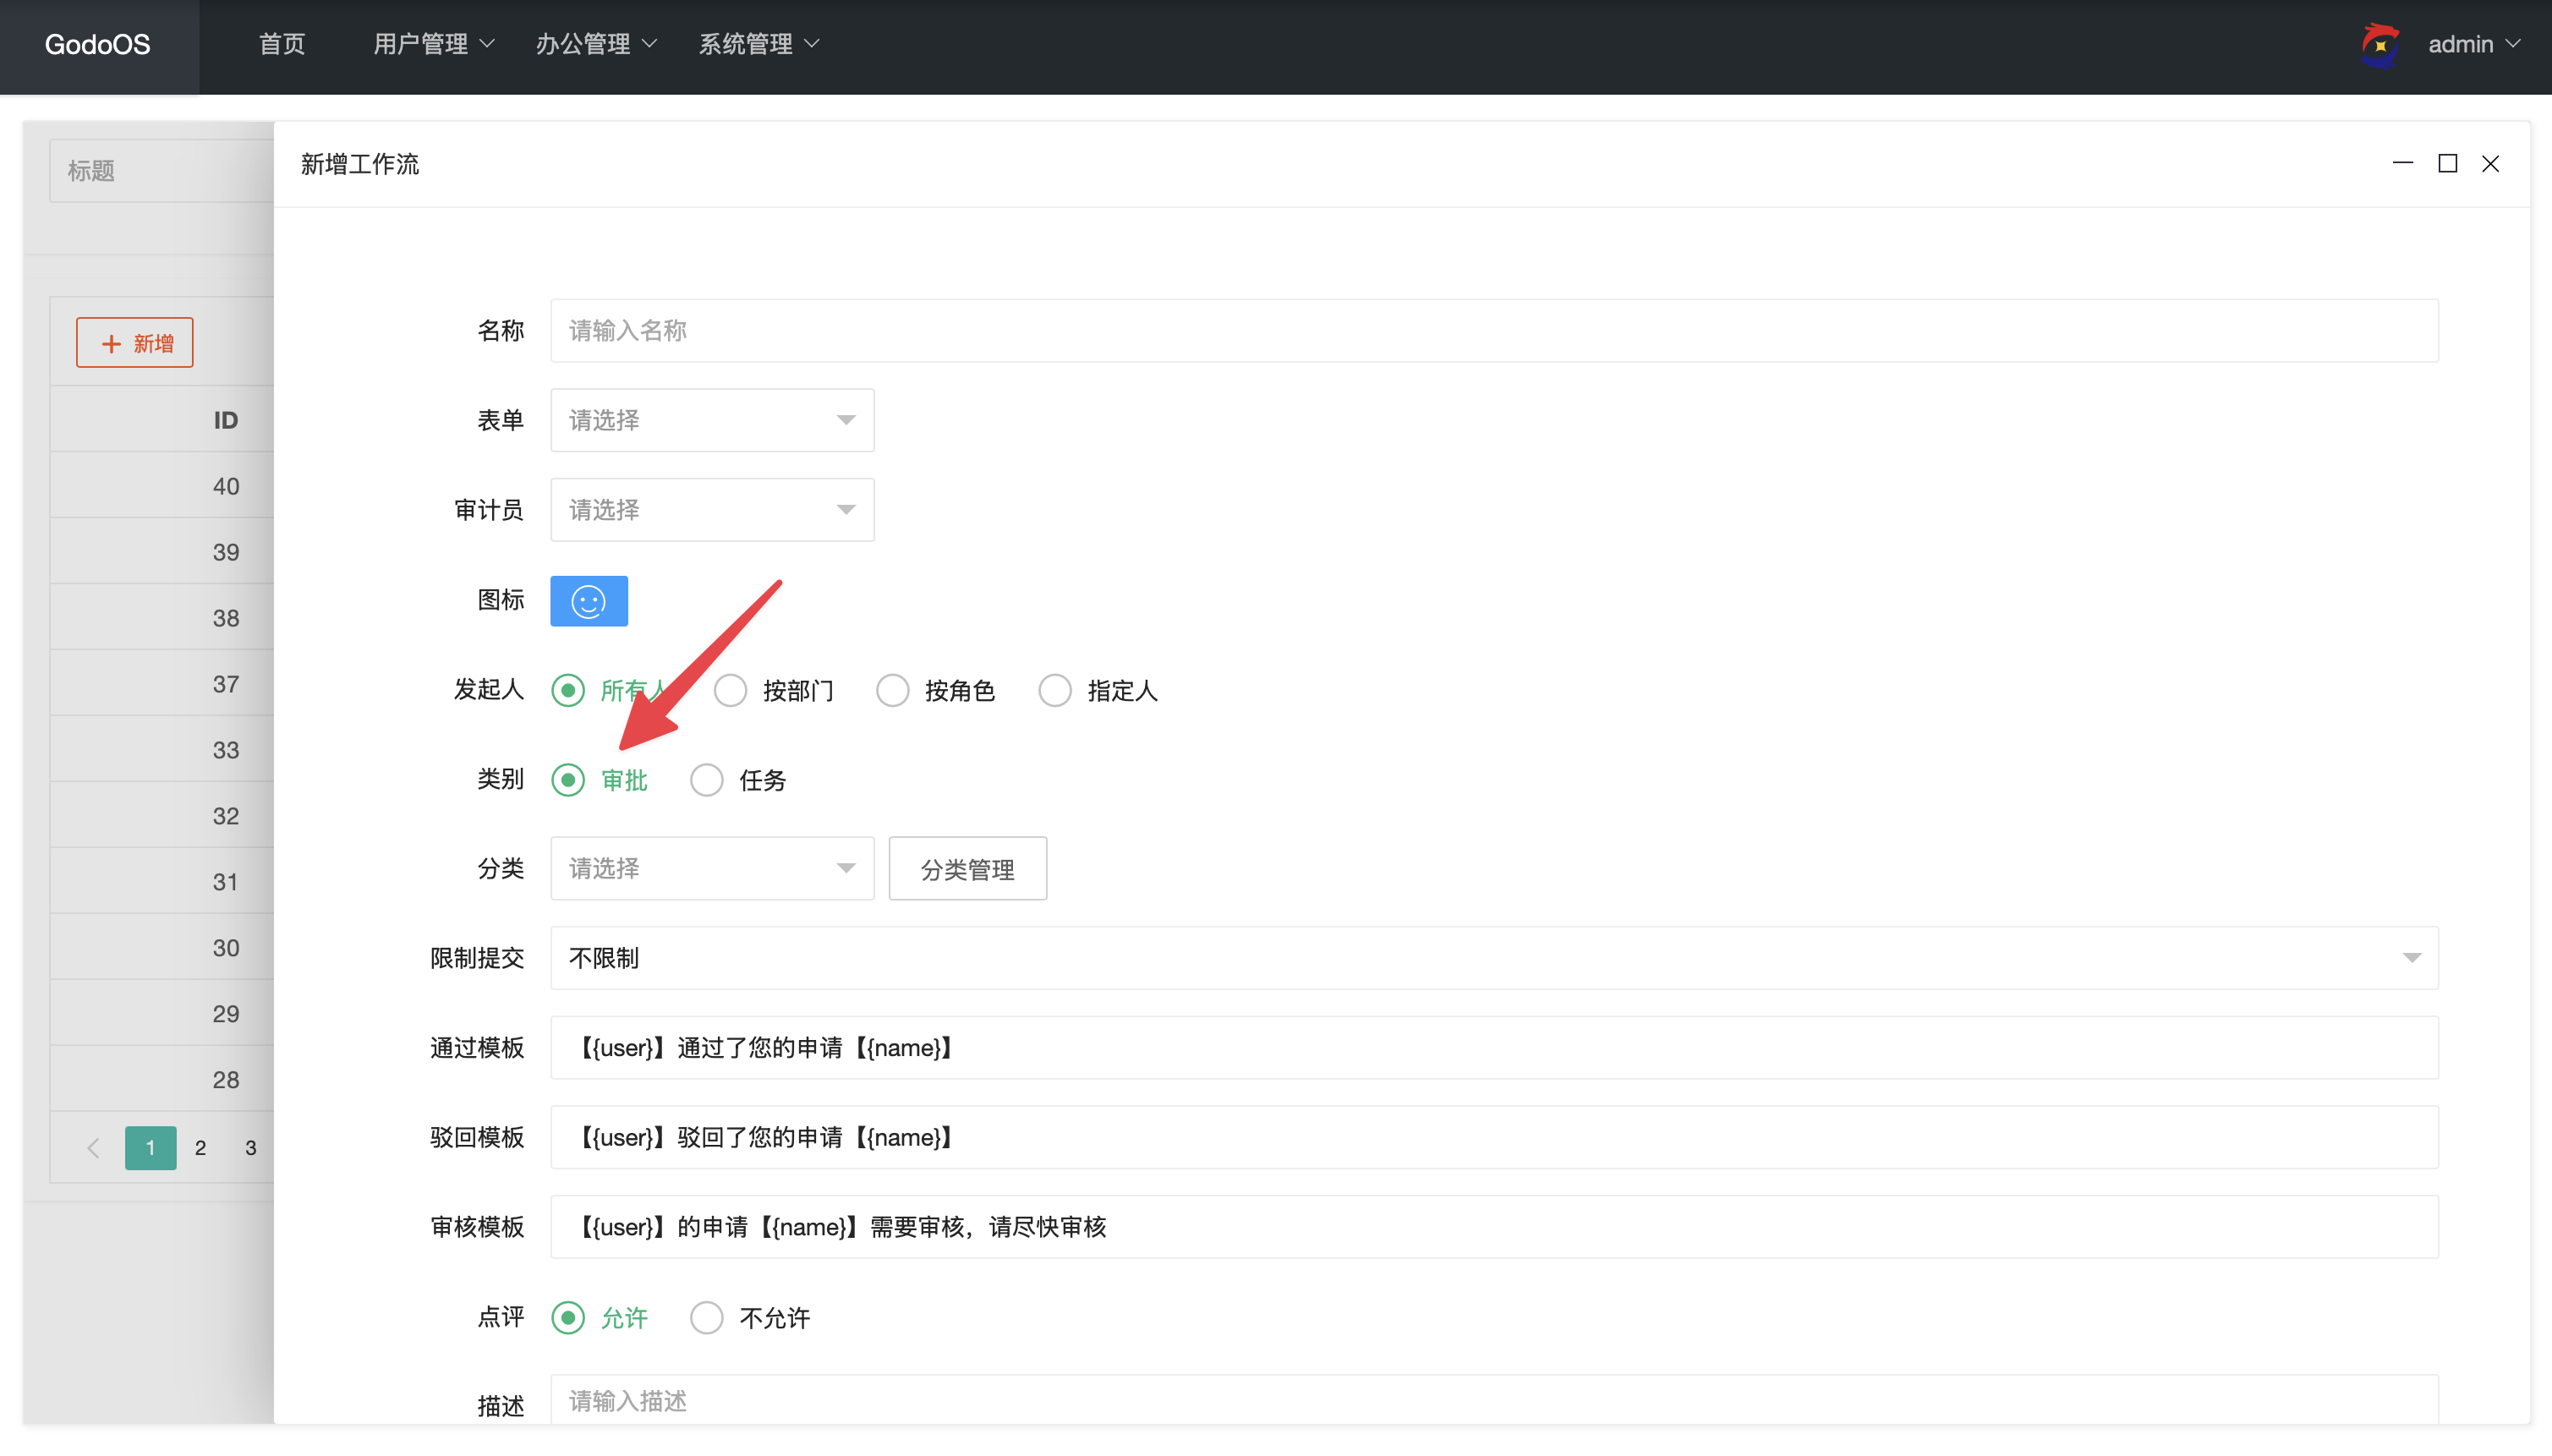Close the 新增工作流 dialog
The height and width of the screenshot is (1456, 2552).
coord(2490,163)
